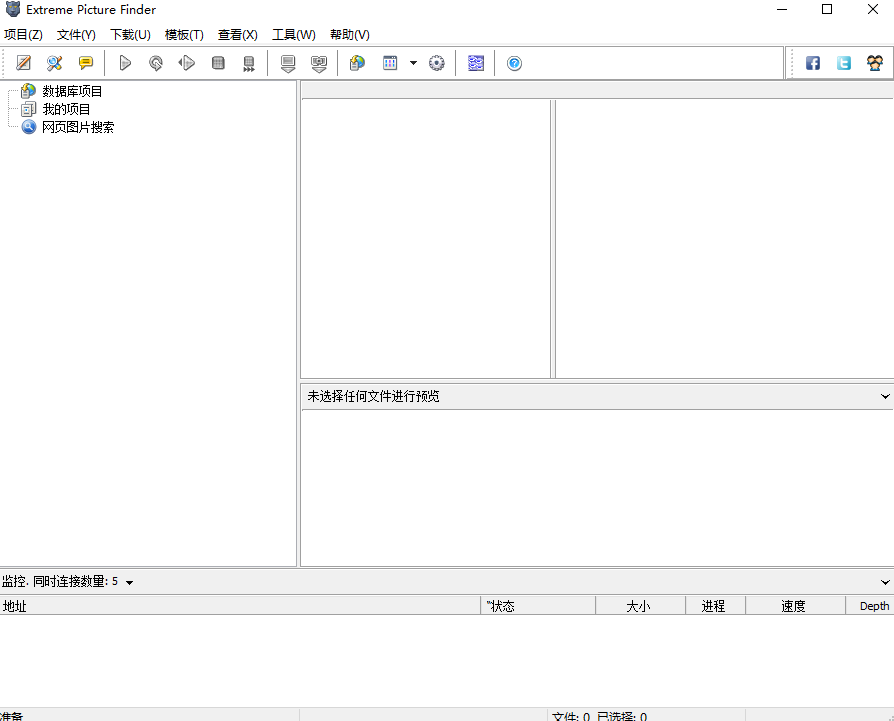The height and width of the screenshot is (721, 894).
Task: Stop download with the square icon
Action: point(218,63)
